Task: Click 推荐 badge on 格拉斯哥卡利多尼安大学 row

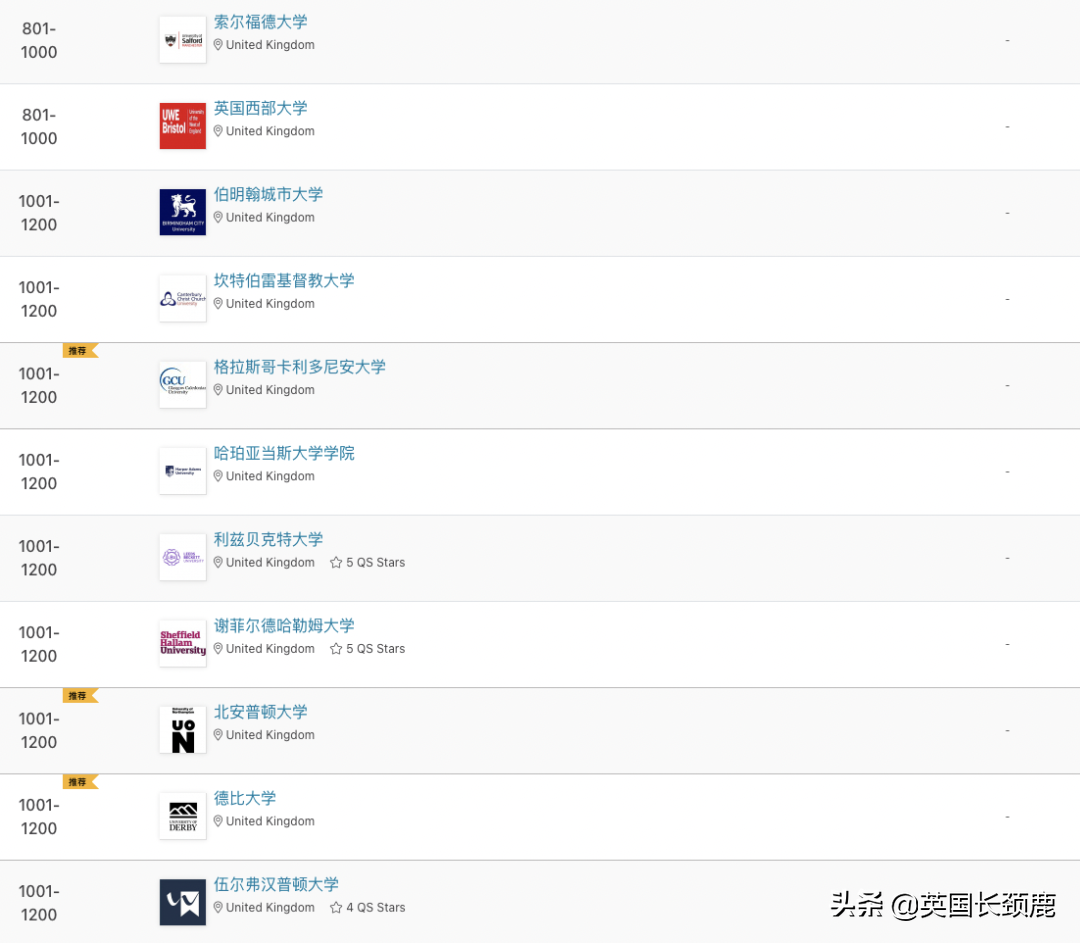Action: coord(80,351)
